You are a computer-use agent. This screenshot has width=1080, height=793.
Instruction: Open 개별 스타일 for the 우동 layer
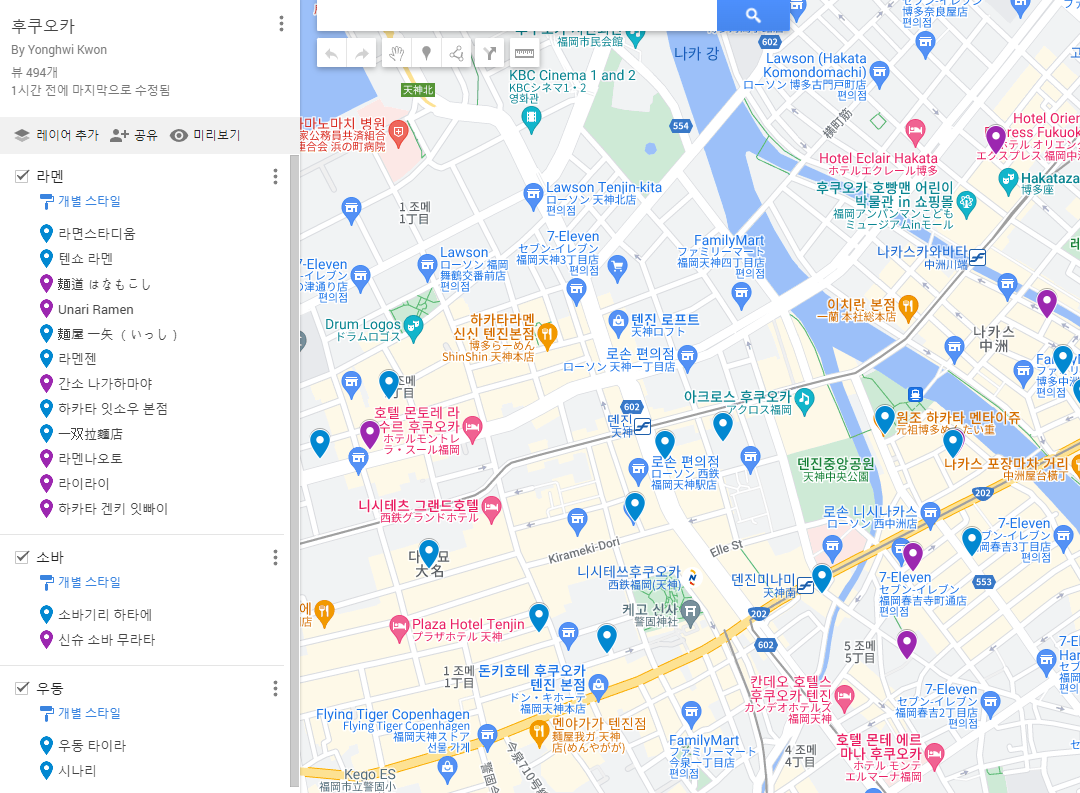tap(81, 713)
